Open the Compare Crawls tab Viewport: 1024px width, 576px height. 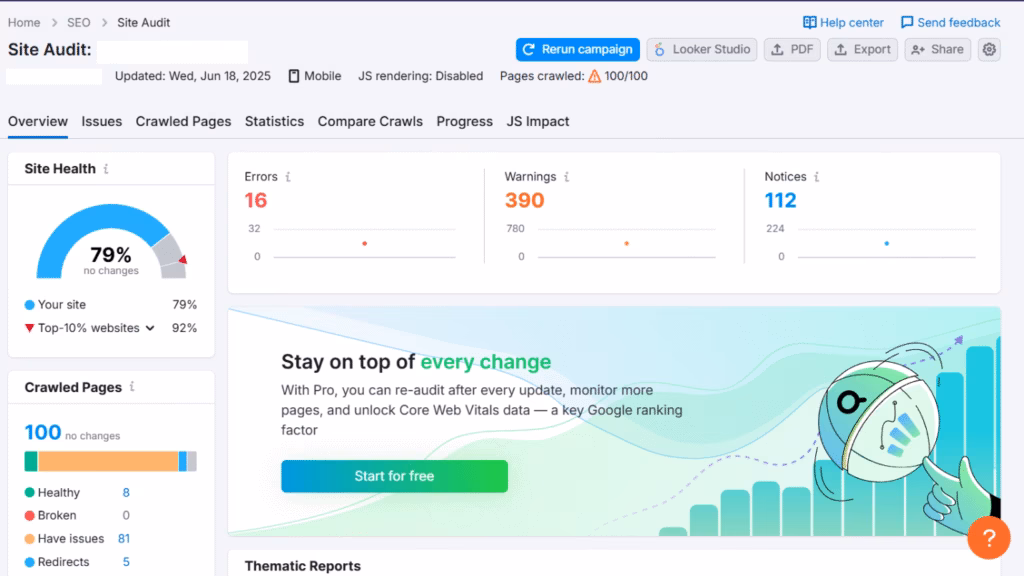[370, 121]
